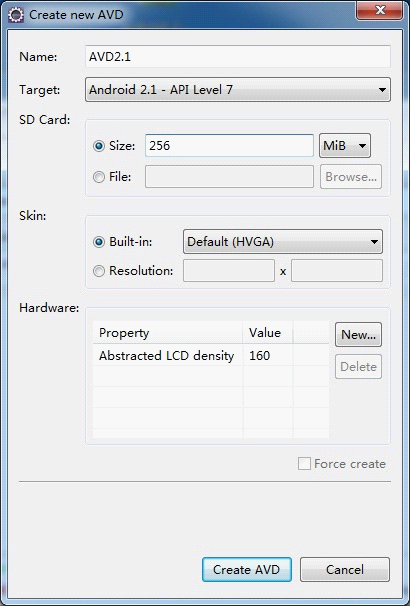Choose the Built-in skin radio option
This screenshot has height=607, width=411.
(99, 242)
